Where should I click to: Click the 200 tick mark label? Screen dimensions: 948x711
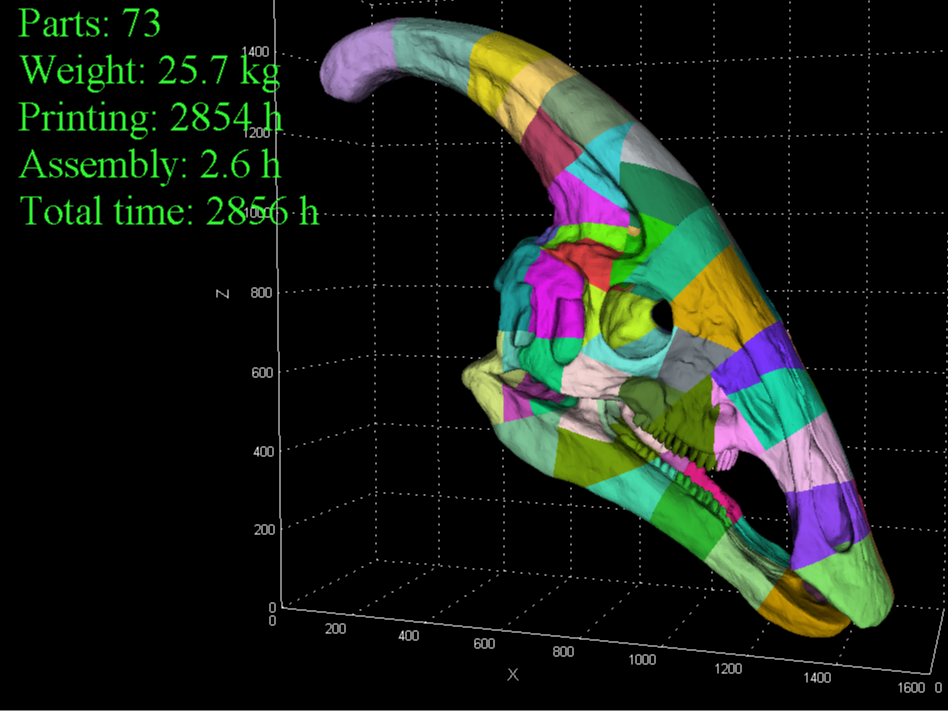(336, 630)
